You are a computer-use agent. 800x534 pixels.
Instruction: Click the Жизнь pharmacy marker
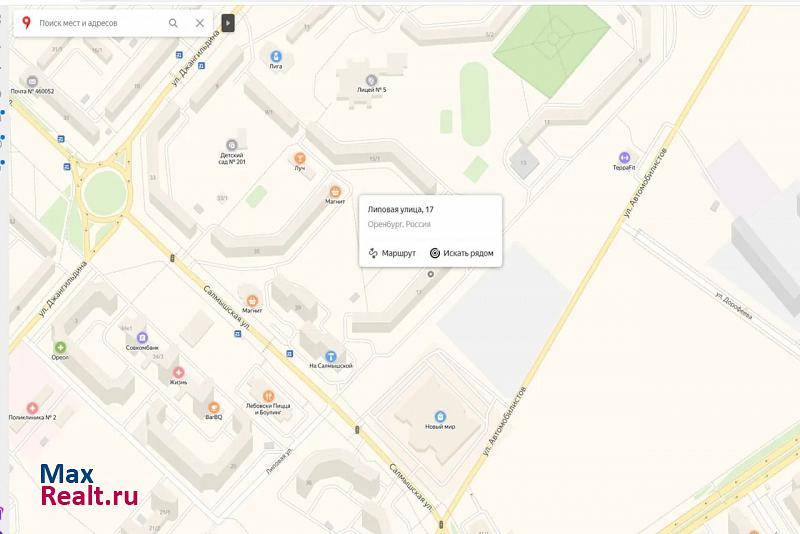(178, 372)
